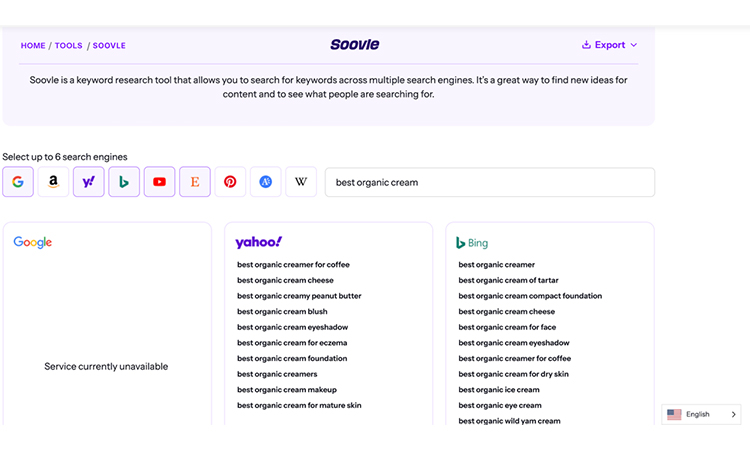
Task: Select 'best organic cream foundation'
Action: [292, 358]
